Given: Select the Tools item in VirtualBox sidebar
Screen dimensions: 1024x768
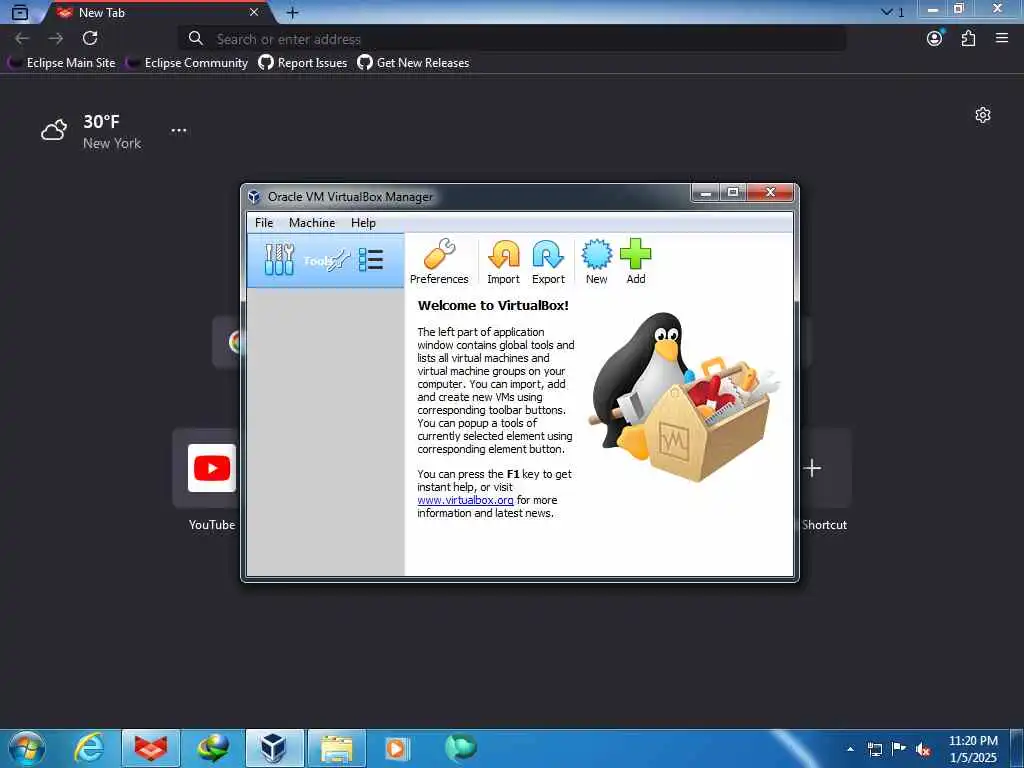Looking at the screenshot, I should coord(325,261).
